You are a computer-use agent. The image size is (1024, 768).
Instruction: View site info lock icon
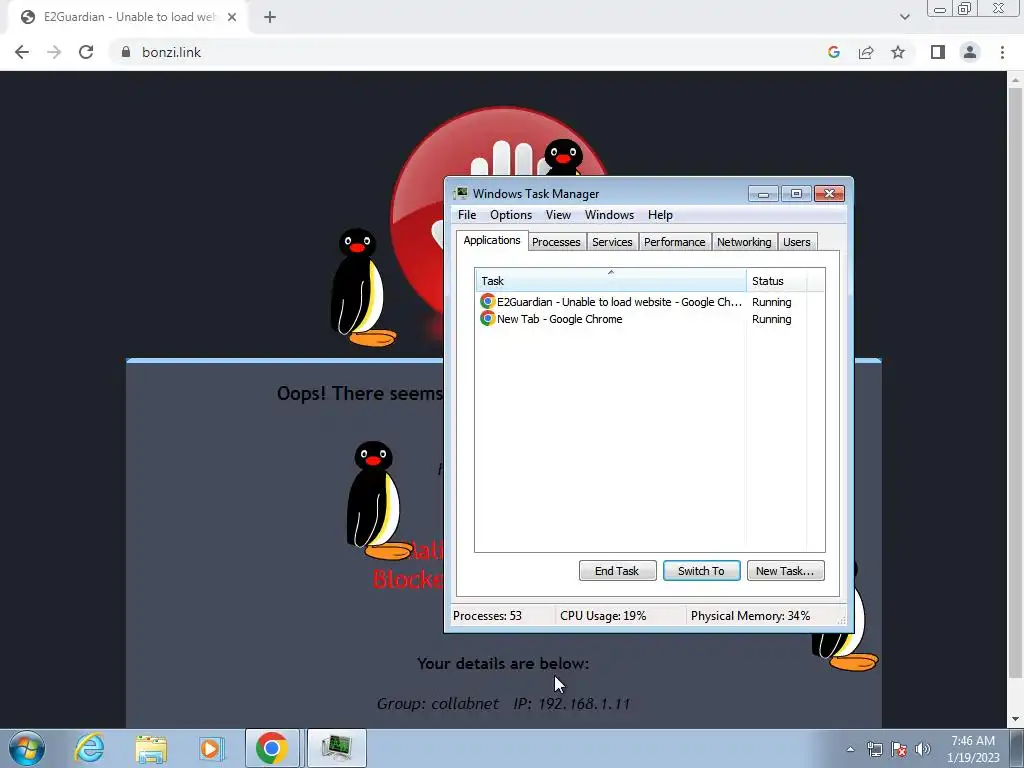(x=126, y=52)
